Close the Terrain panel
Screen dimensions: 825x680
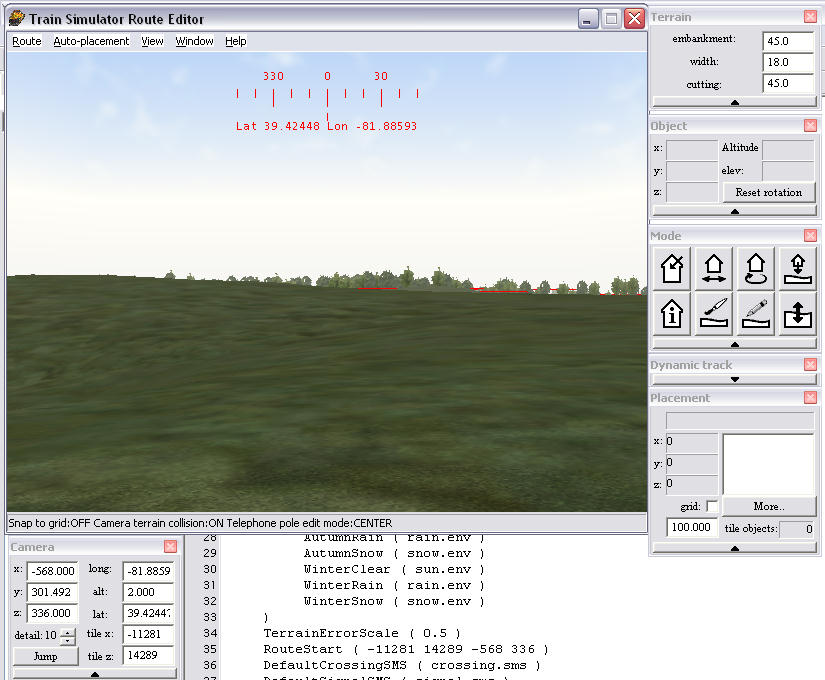810,17
